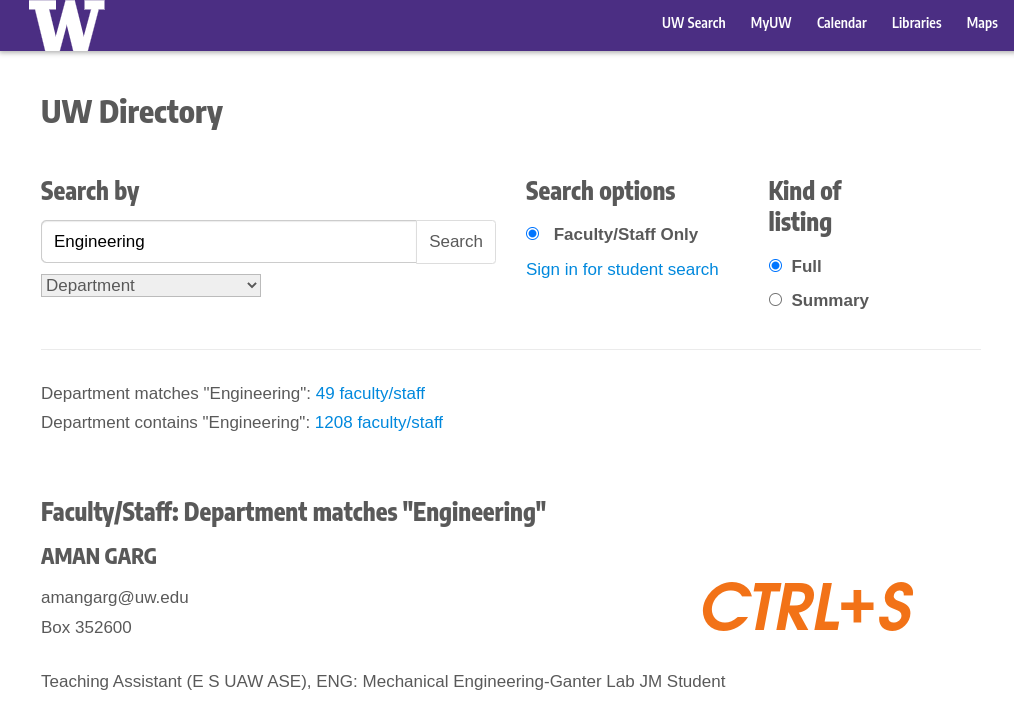Click the Search button
The image size is (1014, 705).
[456, 242]
